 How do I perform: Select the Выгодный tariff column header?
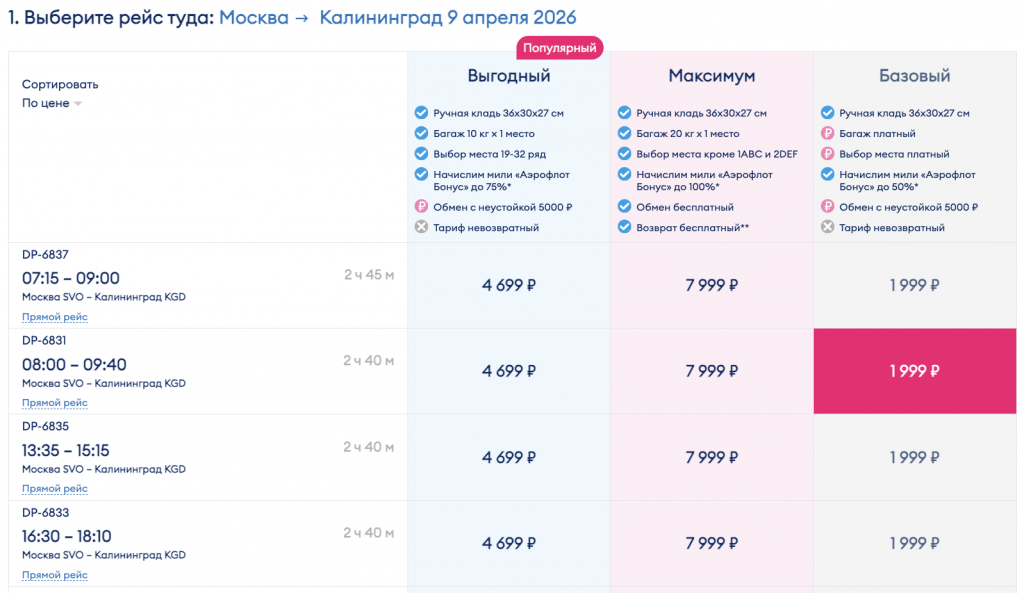coord(509,76)
